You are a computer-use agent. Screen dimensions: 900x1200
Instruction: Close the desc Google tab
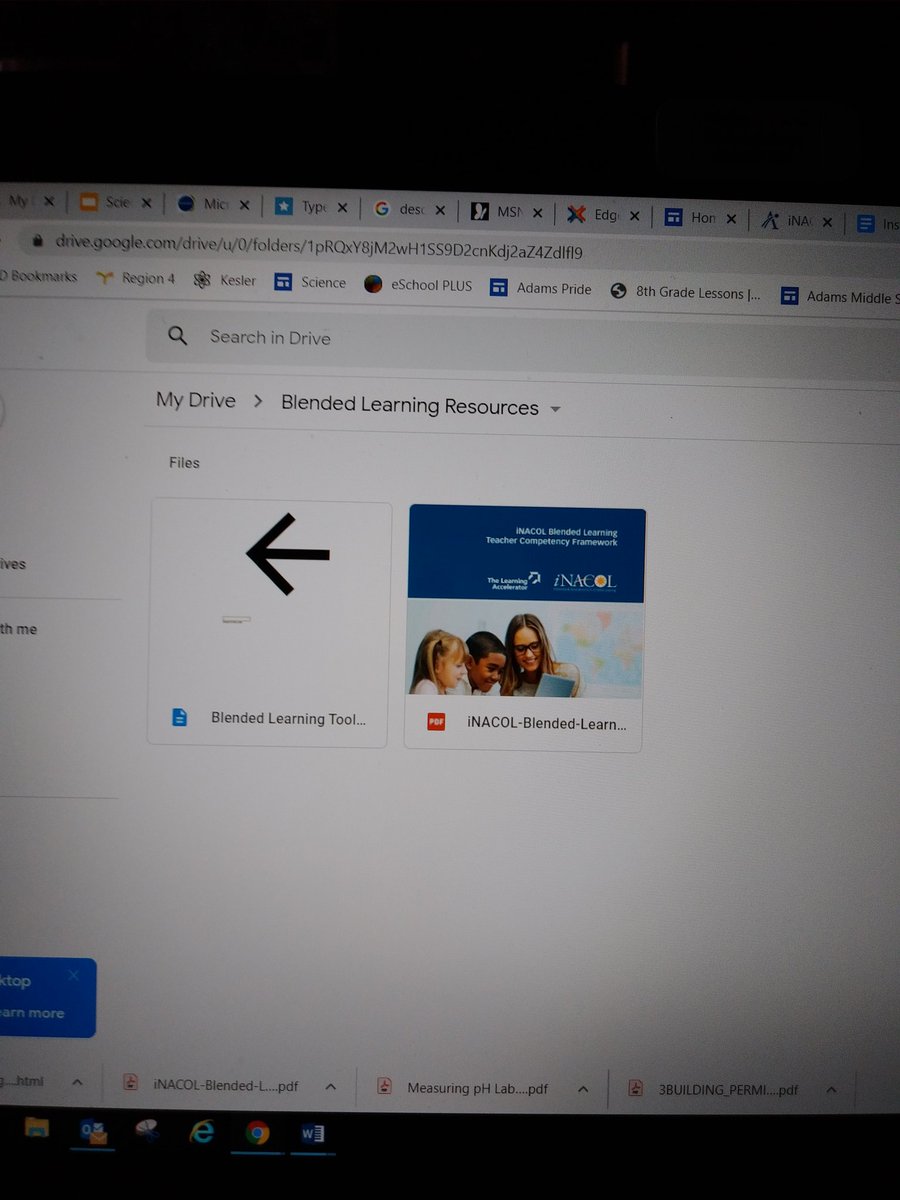click(440, 211)
